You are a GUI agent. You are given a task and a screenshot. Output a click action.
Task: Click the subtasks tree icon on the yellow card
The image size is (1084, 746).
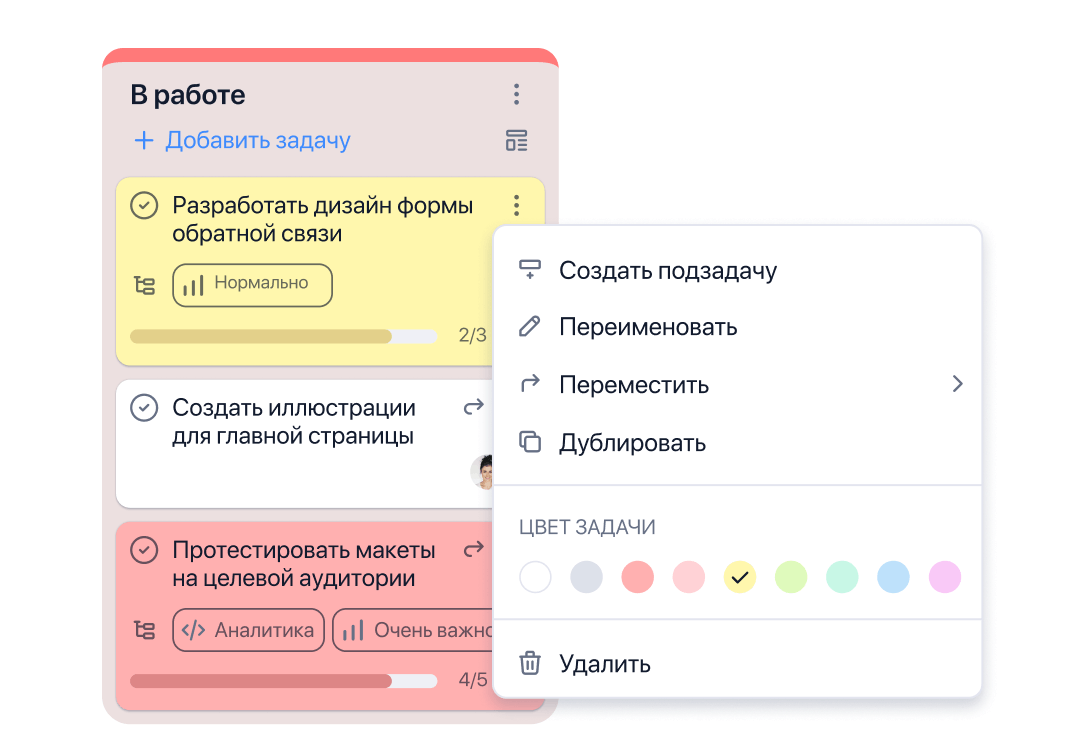(x=145, y=285)
